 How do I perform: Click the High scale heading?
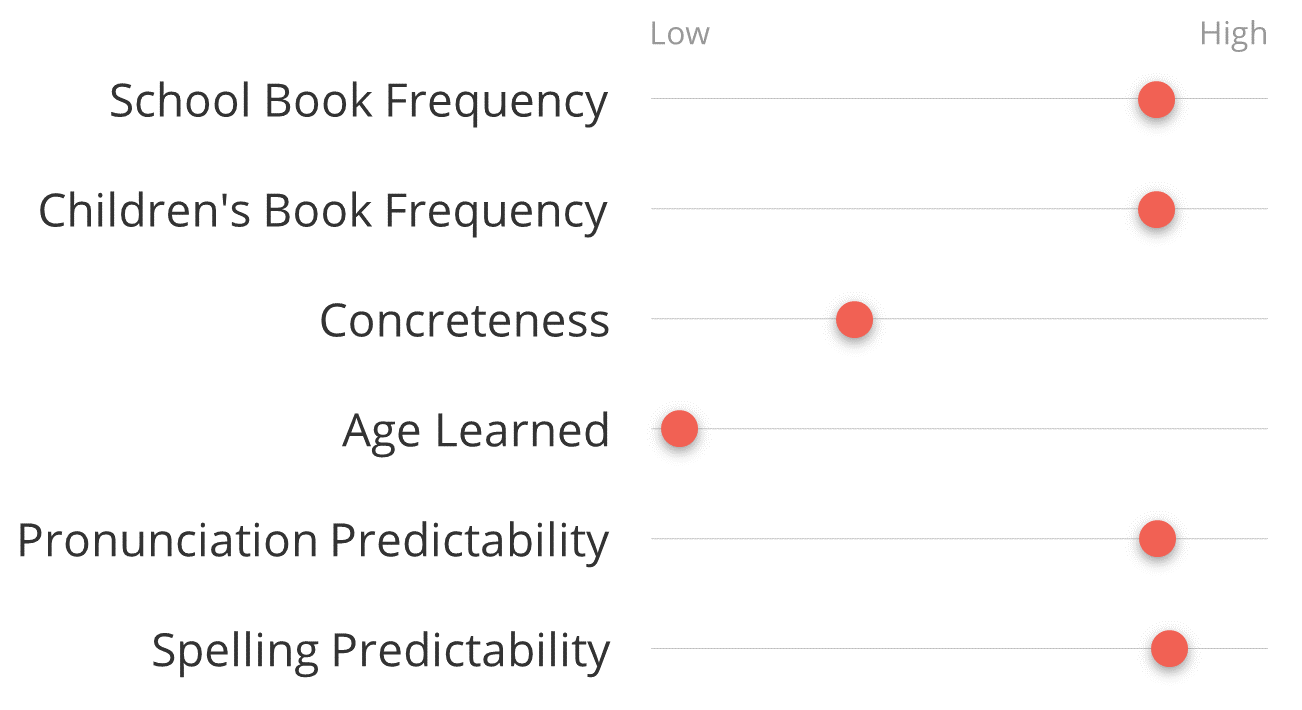[1233, 34]
